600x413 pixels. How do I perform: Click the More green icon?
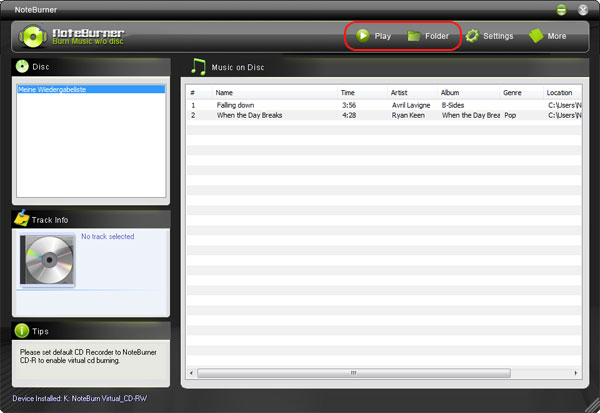[536, 36]
